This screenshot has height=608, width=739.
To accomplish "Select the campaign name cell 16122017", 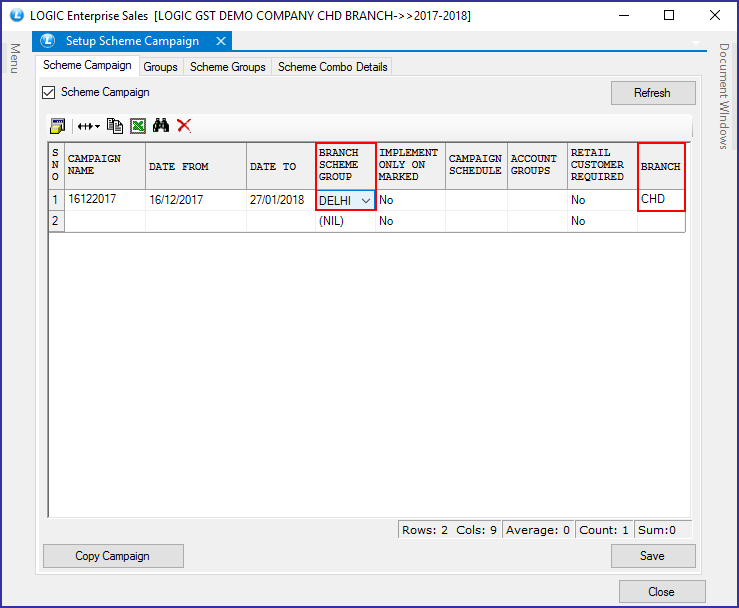I will click(x=105, y=200).
